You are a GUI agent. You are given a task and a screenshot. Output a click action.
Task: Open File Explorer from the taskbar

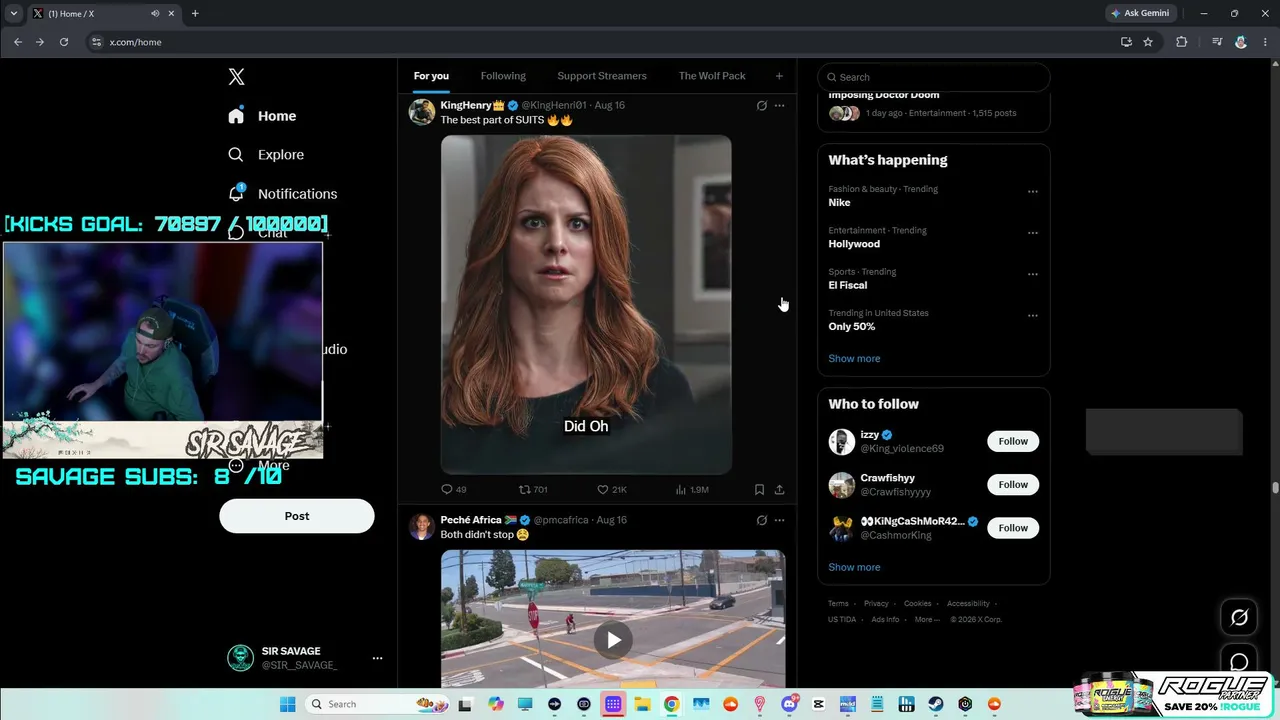click(642, 704)
